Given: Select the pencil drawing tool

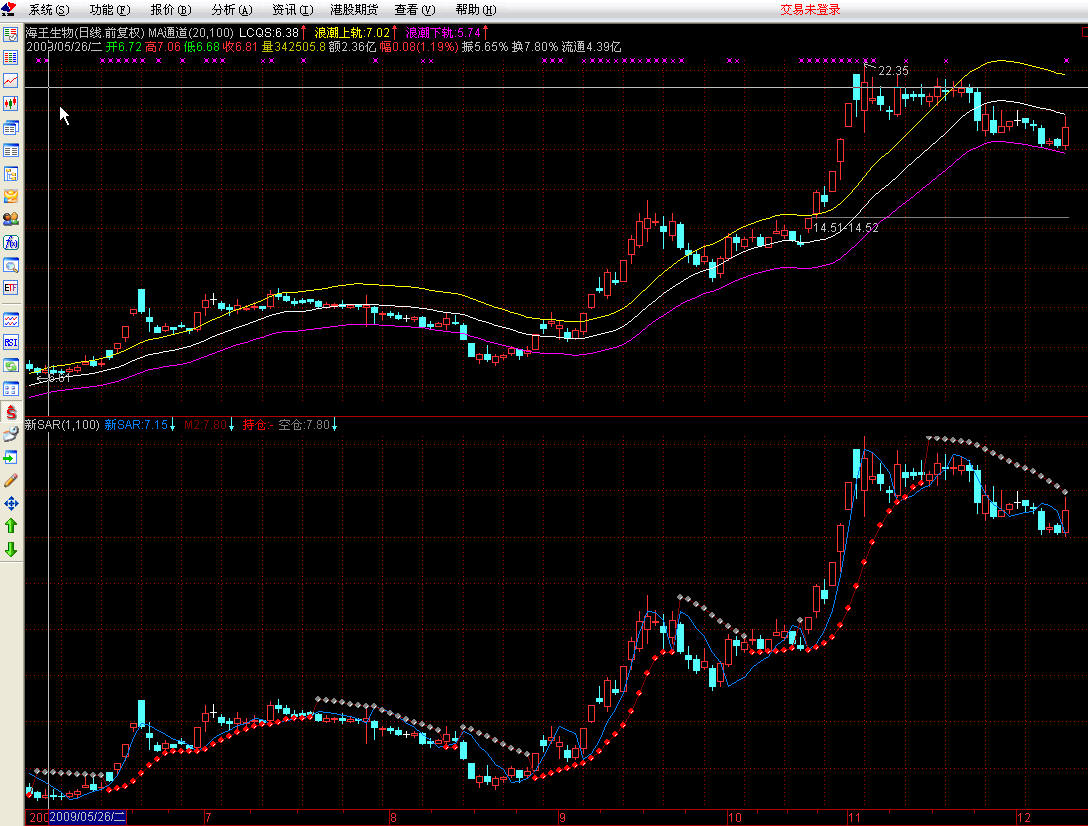Looking at the screenshot, I should coord(10,480).
